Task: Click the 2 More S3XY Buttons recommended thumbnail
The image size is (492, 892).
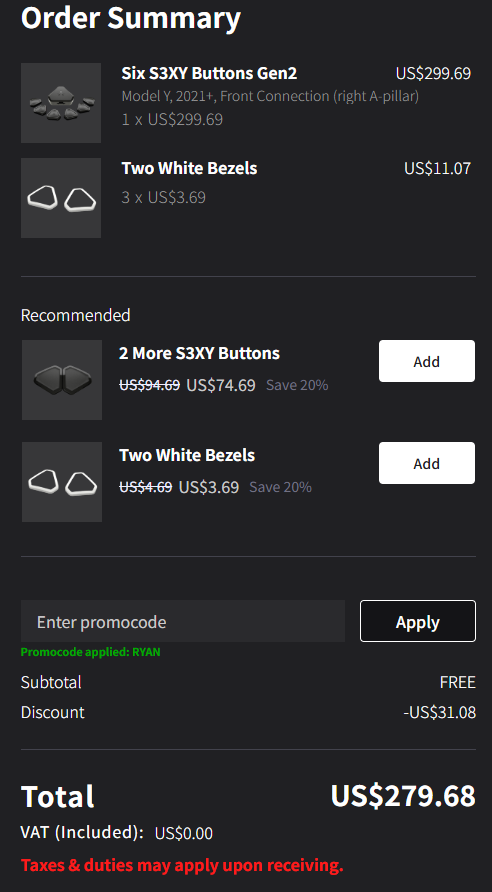Action: coord(62,380)
